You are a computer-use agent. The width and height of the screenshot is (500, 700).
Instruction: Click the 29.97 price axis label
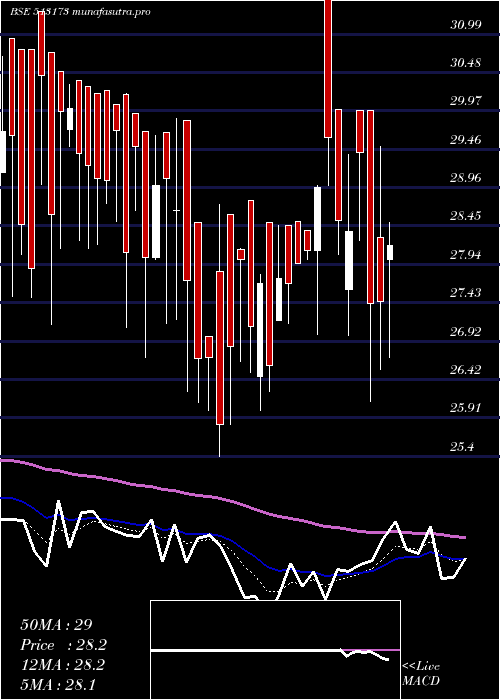tap(466, 101)
